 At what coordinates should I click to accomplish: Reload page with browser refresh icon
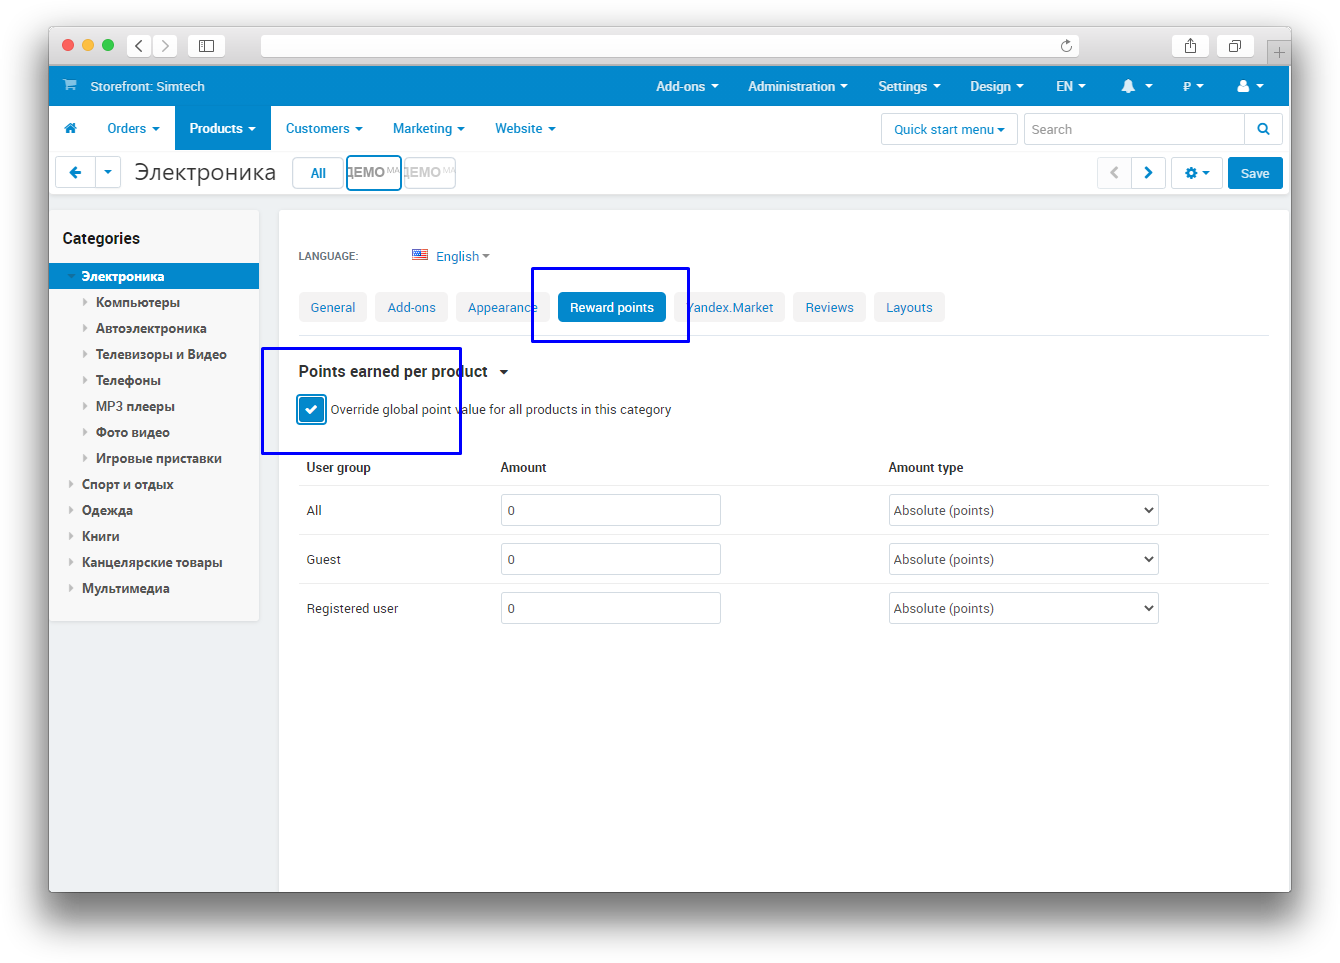pos(1066,46)
